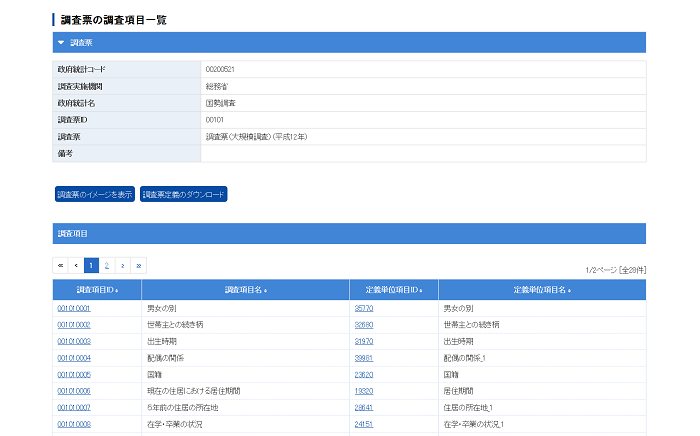Viewport: 700px width, 436px height.
Task: Open definition unit link 32680
Action: click(x=364, y=325)
